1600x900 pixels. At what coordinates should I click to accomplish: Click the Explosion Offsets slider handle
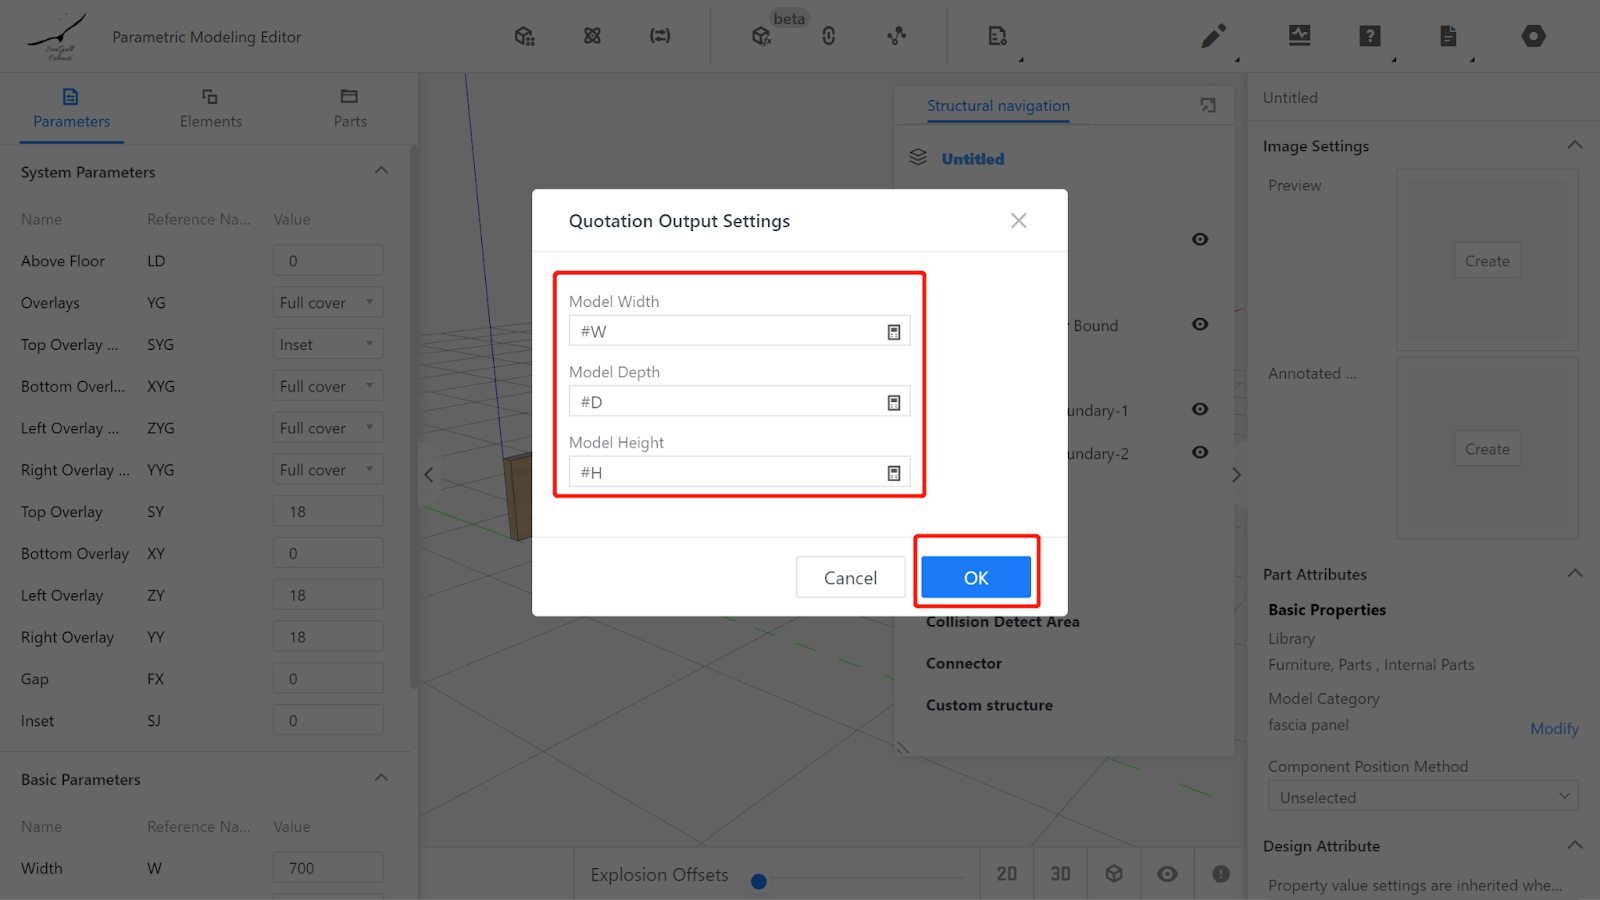point(759,881)
